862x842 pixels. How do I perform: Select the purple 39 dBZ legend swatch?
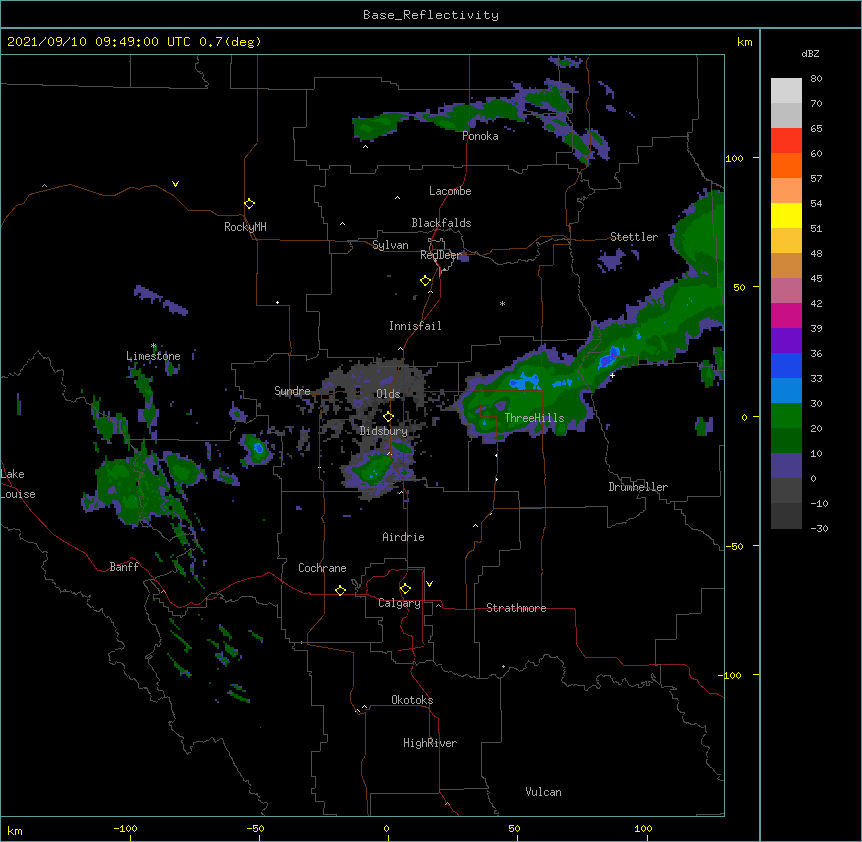786,341
